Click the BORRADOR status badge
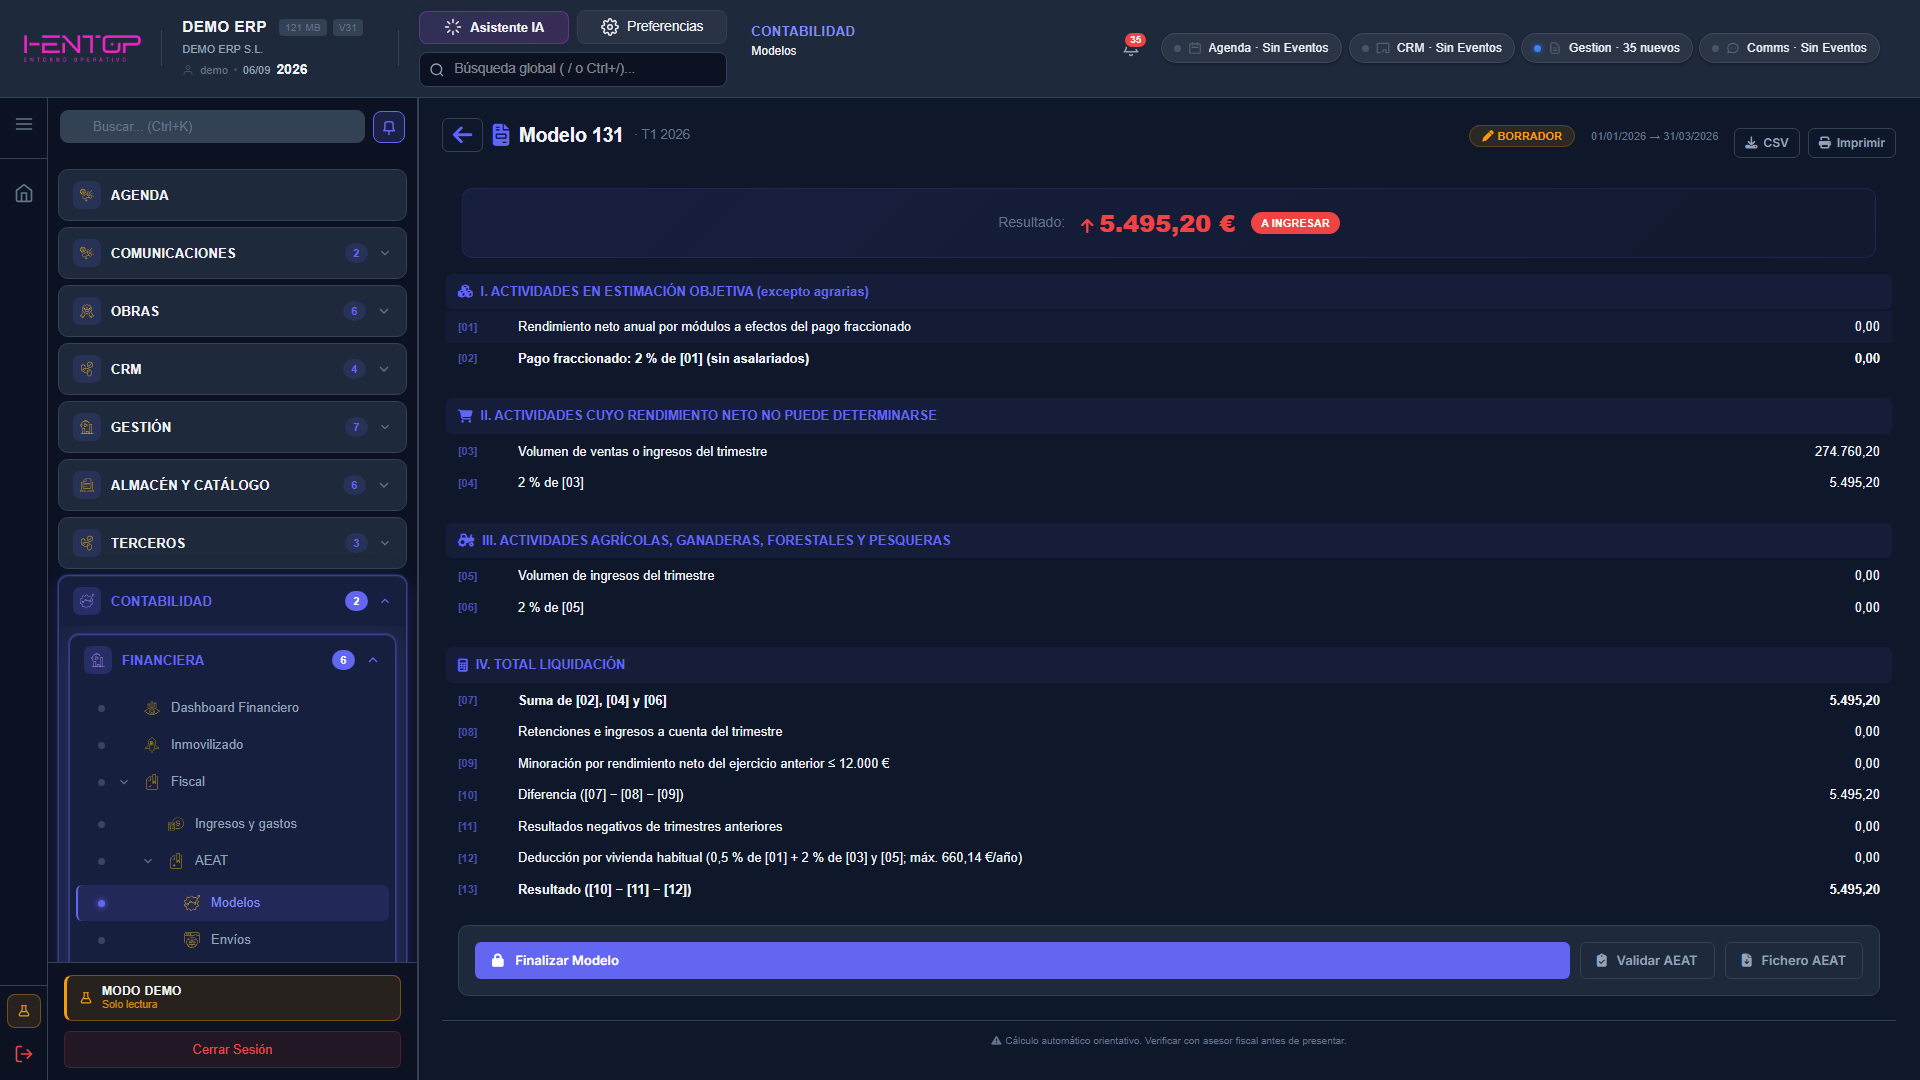This screenshot has width=1920, height=1080. pyautogui.click(x=1522, y=136)
